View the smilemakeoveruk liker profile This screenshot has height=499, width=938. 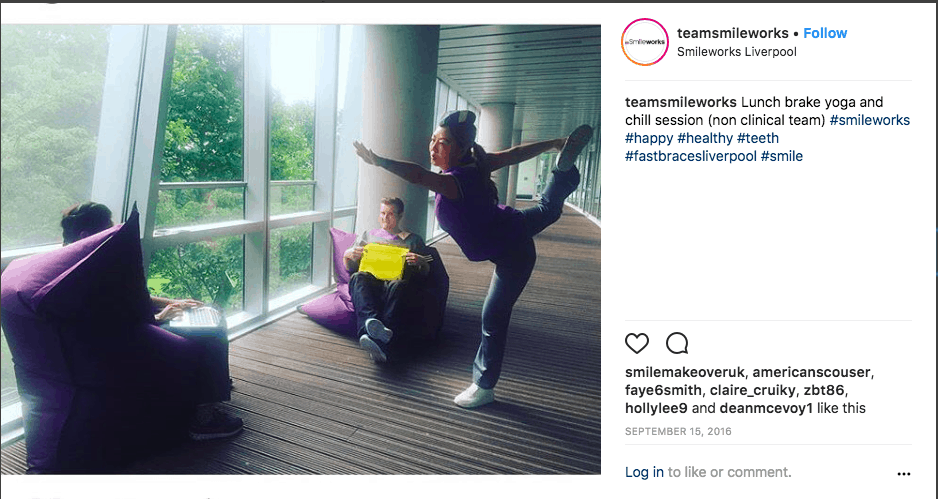[684, 373]
